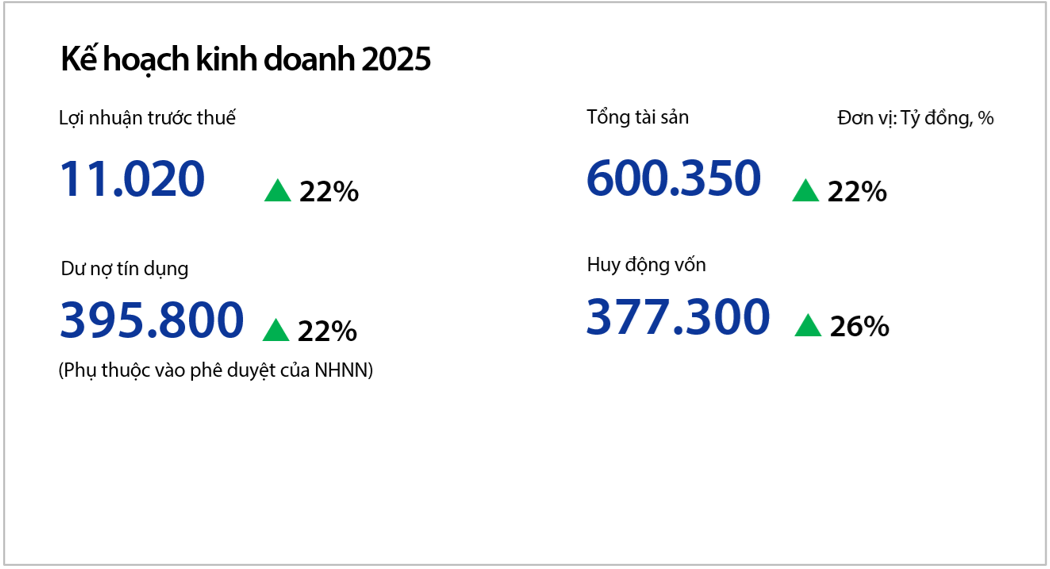Click the 26% growth percentage
Viewport: 1050px width, 569px height.
tap(859, 327)
